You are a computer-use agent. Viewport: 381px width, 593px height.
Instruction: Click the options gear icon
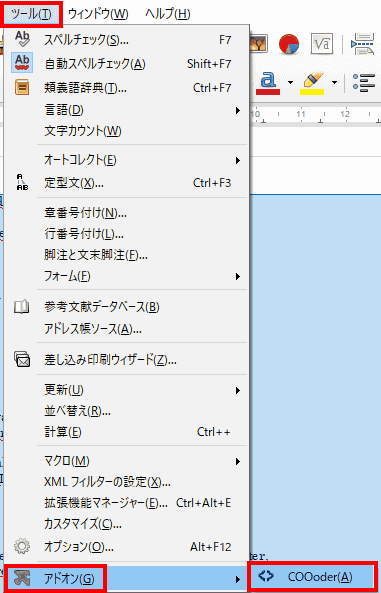pos(22,546)
